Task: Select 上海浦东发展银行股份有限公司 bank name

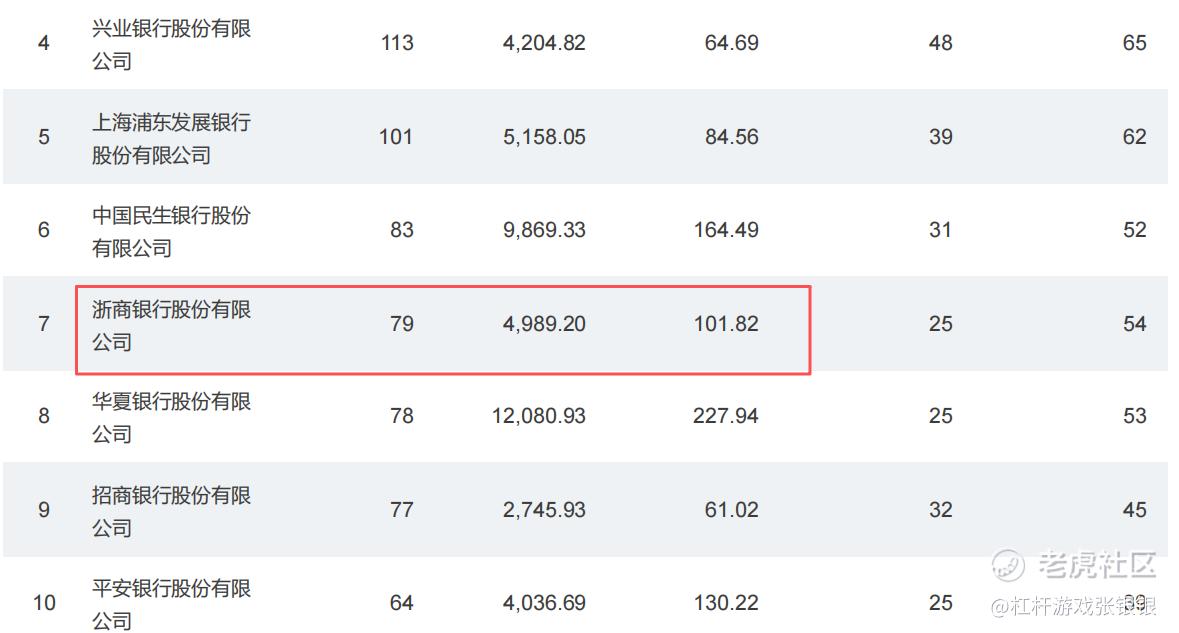Action: click(171, 138)
